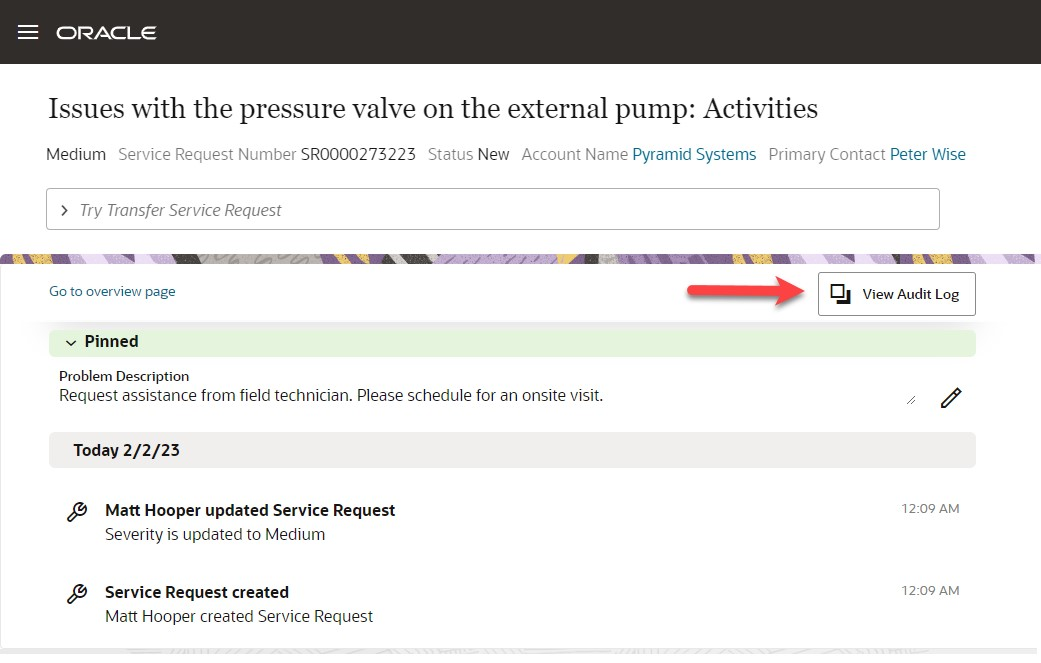The width and height of the screenshot is (1041, 663).
Task: Open the Service Request created activity entry
Action: click(197, 592)
